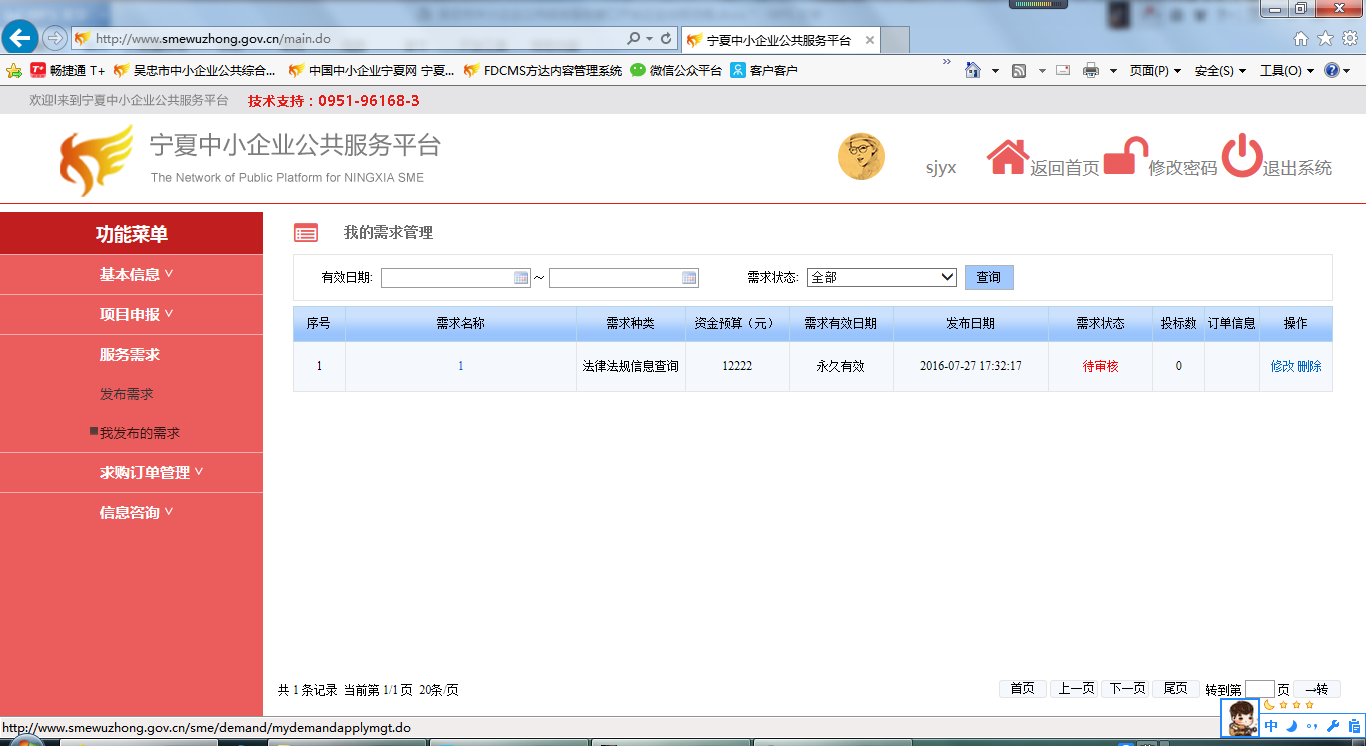
Task: Click the browser back arrow button
Action: tap(19, 38)
